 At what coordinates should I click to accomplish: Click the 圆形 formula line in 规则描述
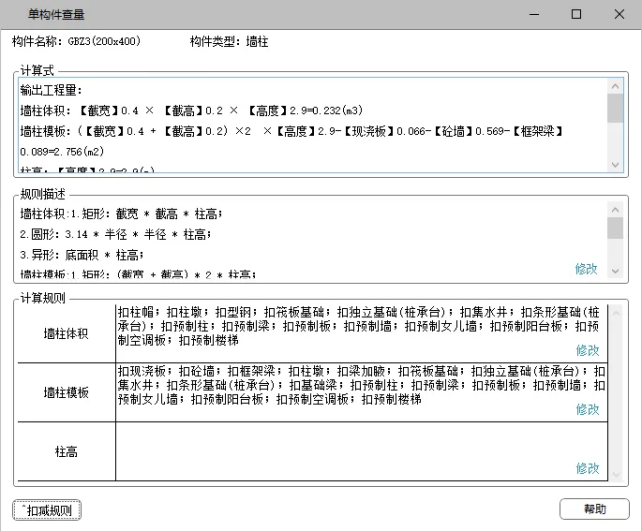click(x=121, y=234)
